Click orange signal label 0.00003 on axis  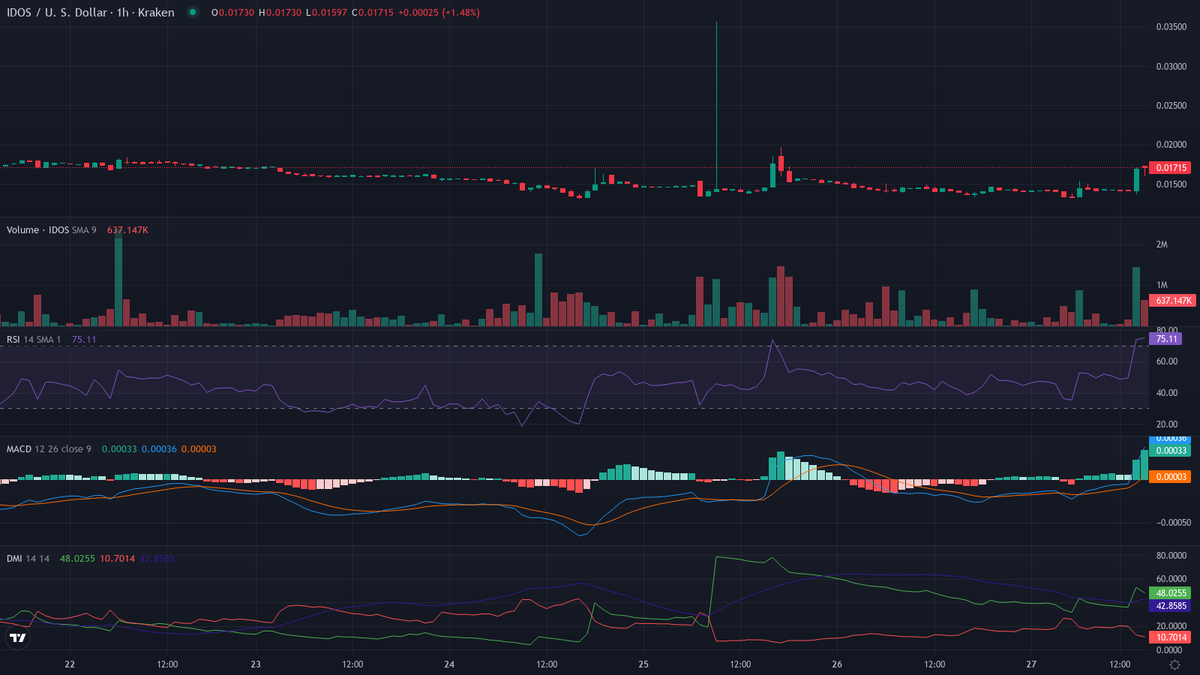(x=1170, y=477)
